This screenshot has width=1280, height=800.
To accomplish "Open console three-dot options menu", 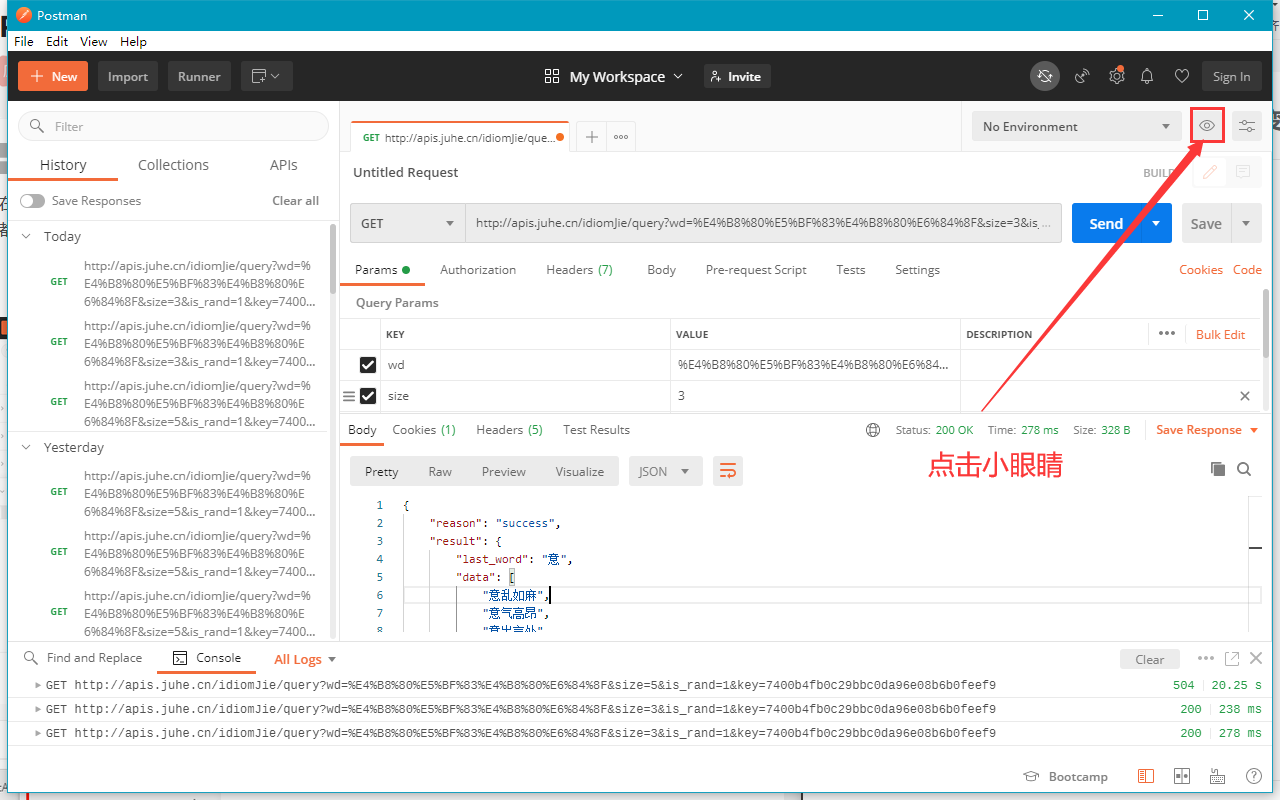I will [1206, 658].
